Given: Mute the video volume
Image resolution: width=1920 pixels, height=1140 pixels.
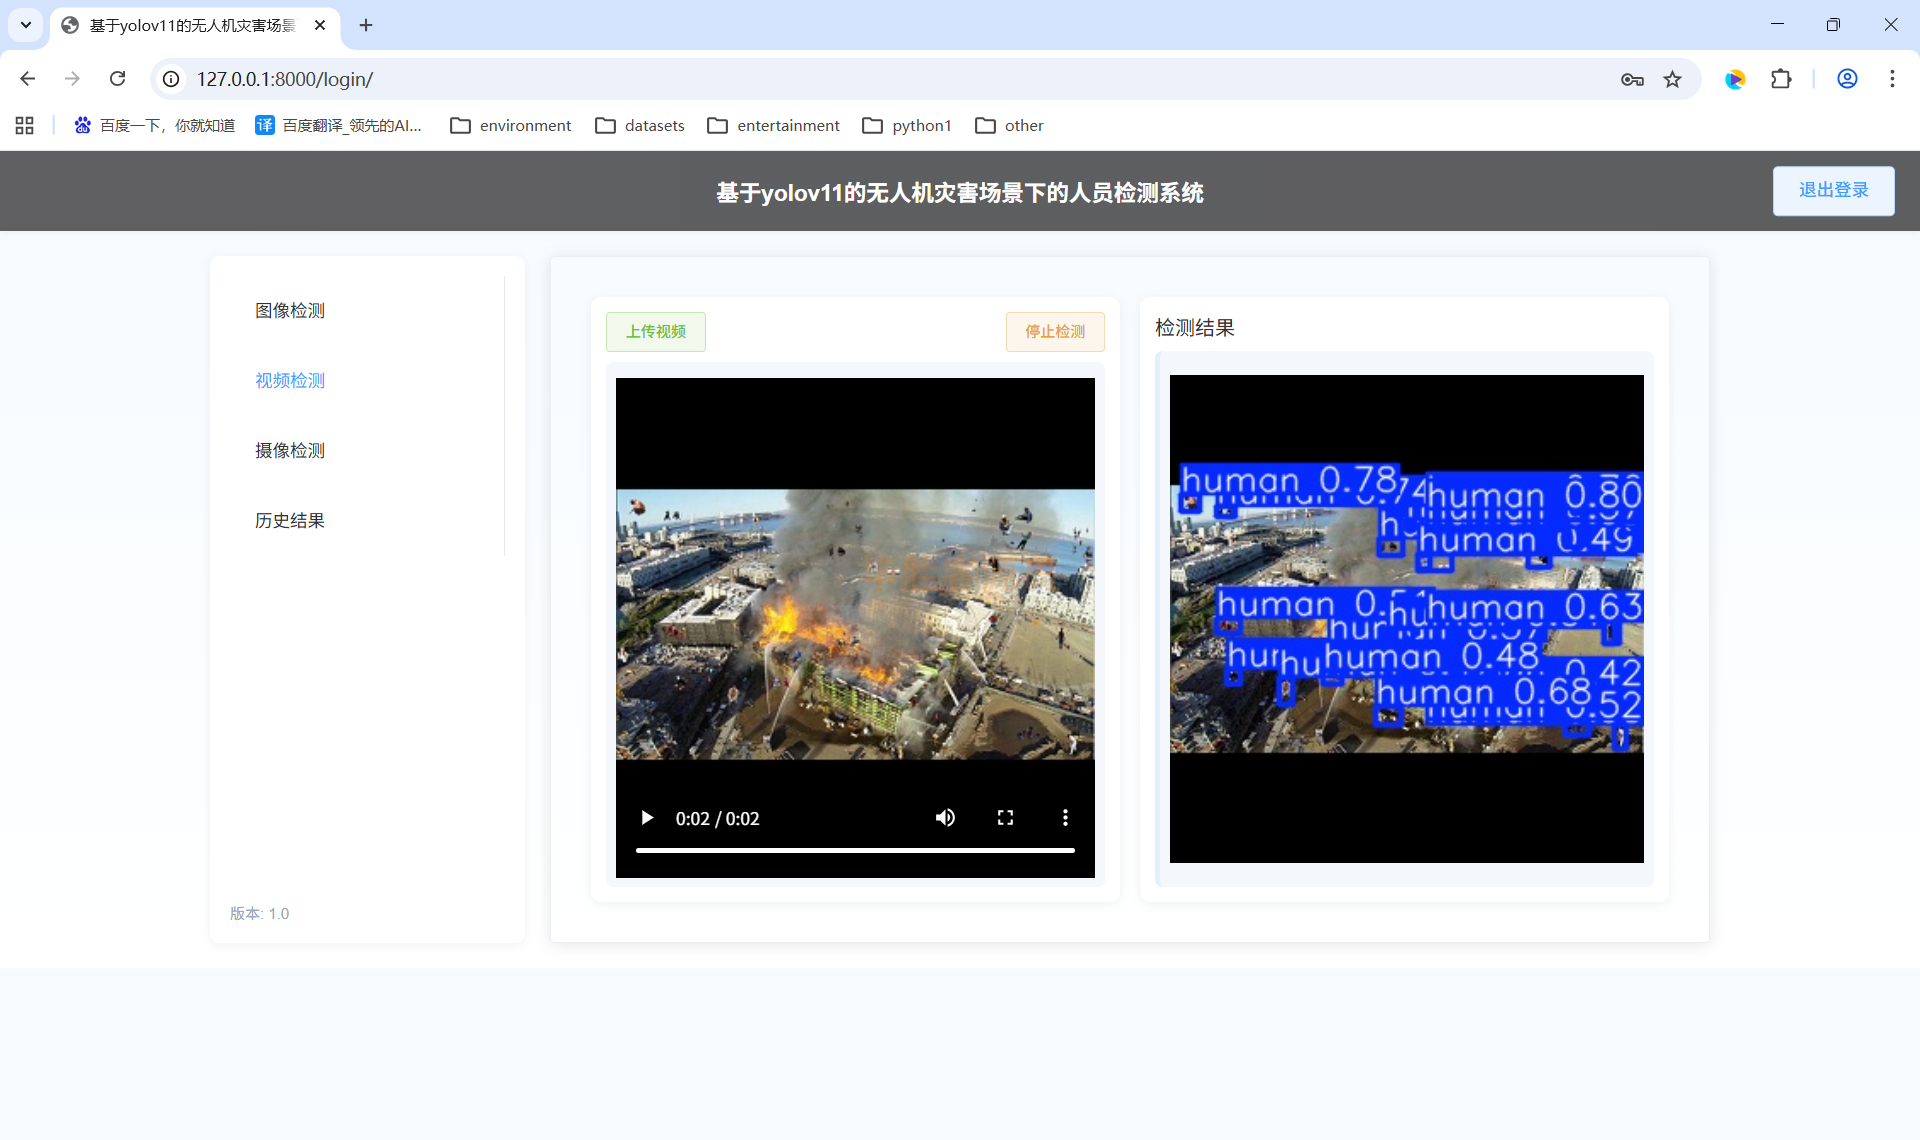Looking at the screenshot, I should tap(945, 818).
